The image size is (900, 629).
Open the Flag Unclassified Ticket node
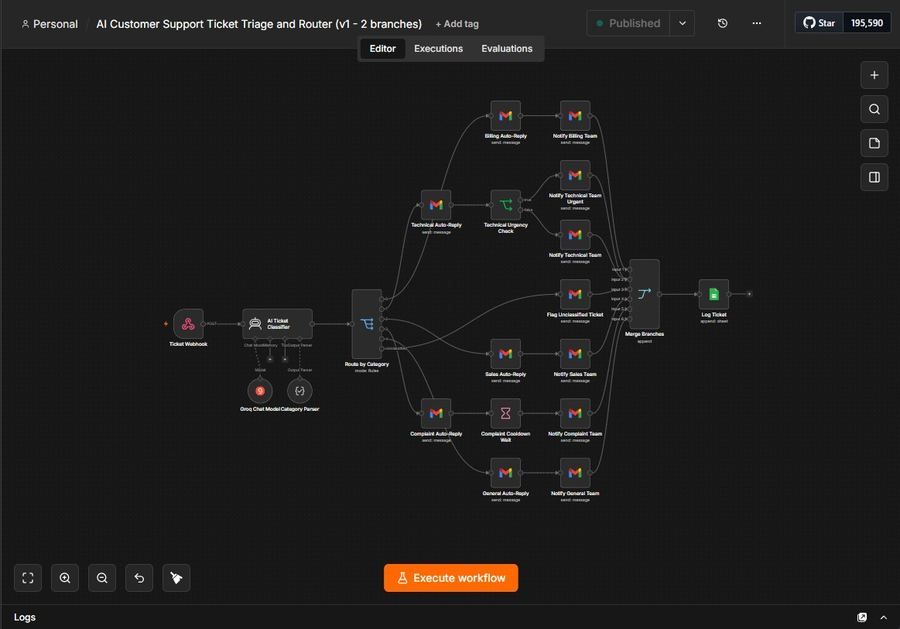[x=575, y=294]
